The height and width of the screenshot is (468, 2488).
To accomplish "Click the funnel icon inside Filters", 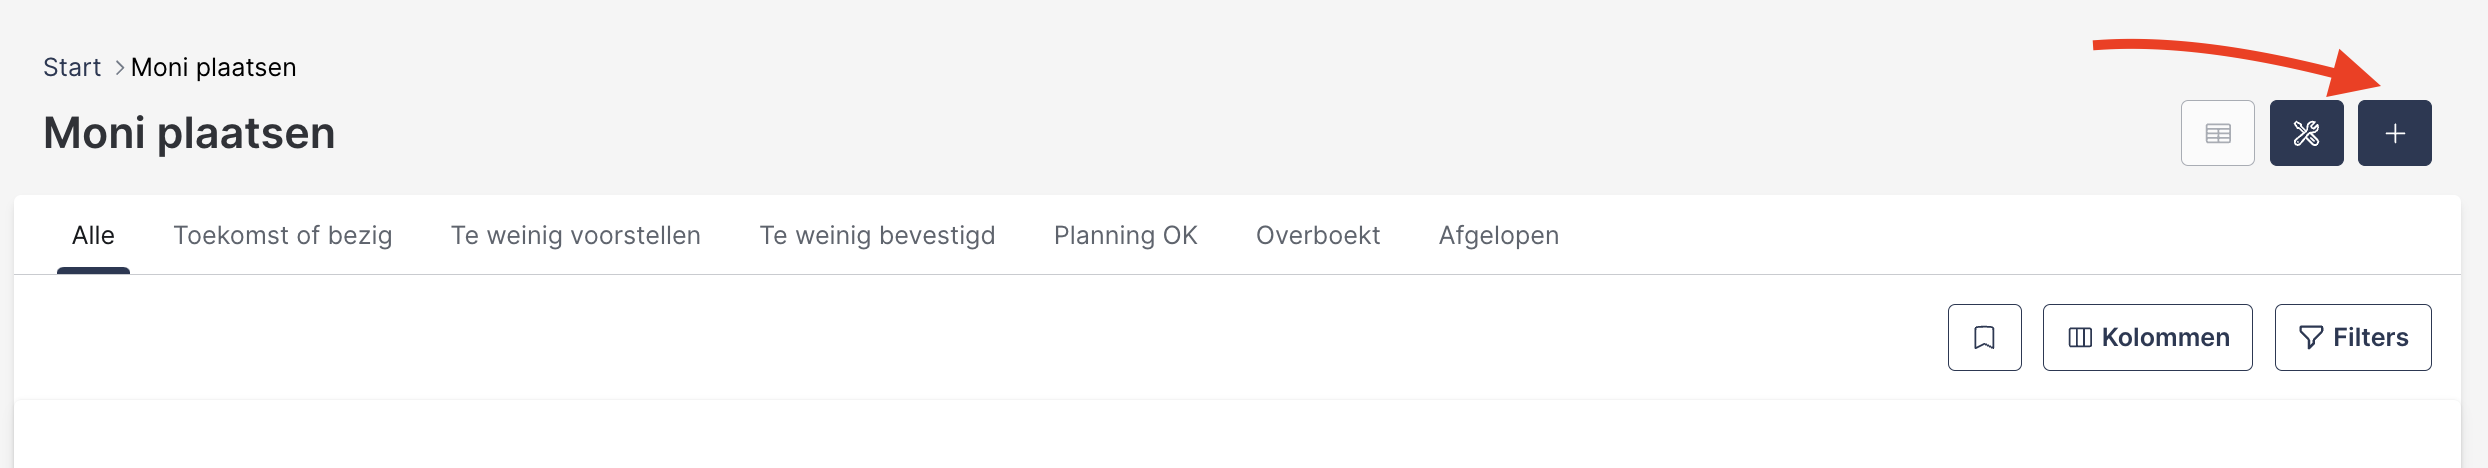I will click(x=2311, y=338).
